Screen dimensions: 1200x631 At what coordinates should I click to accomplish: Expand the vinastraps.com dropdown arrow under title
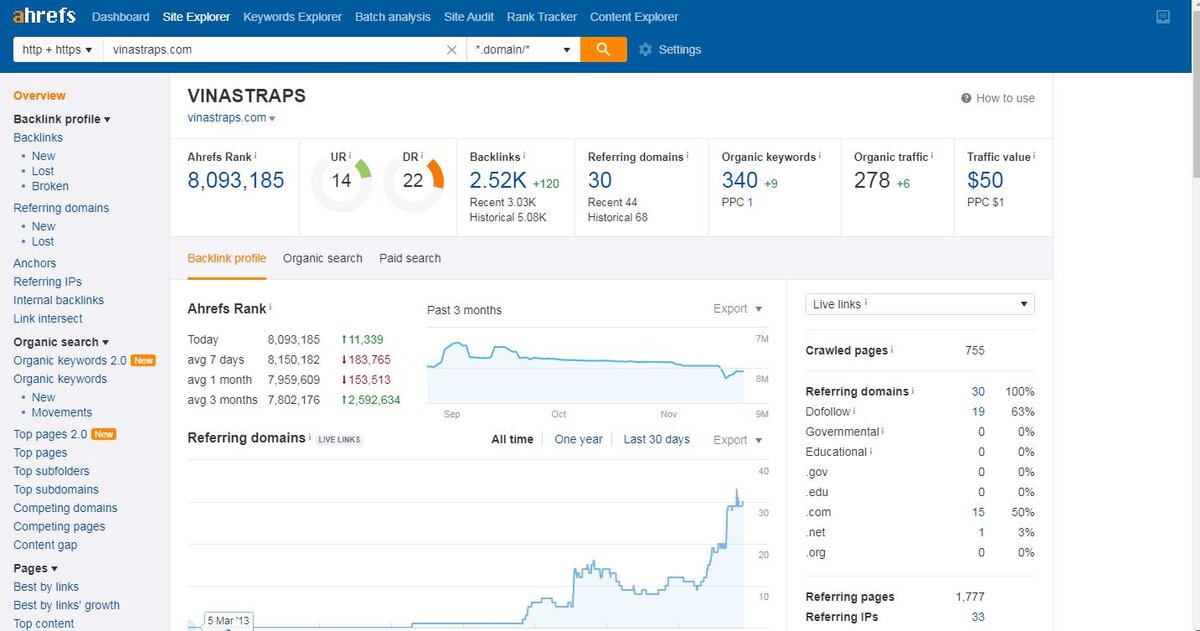[272, 118]
